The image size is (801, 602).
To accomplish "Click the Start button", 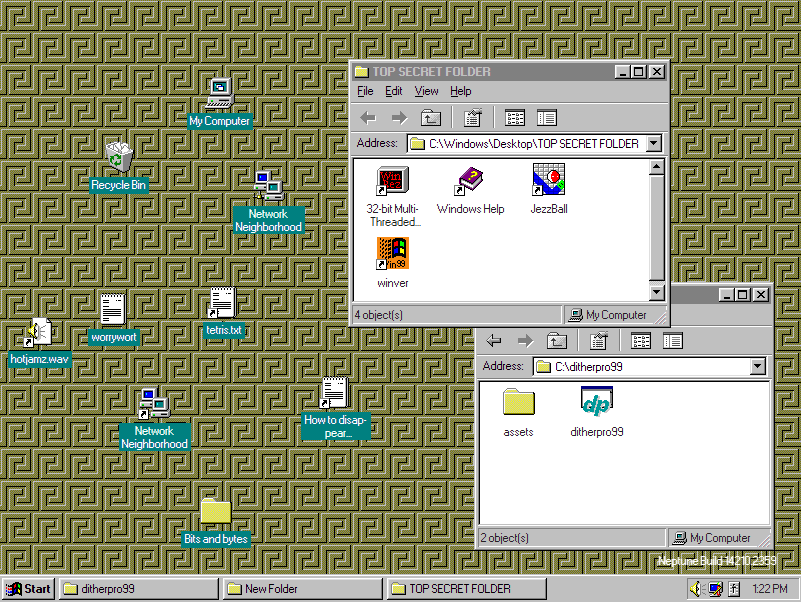I will coord(28,589).
